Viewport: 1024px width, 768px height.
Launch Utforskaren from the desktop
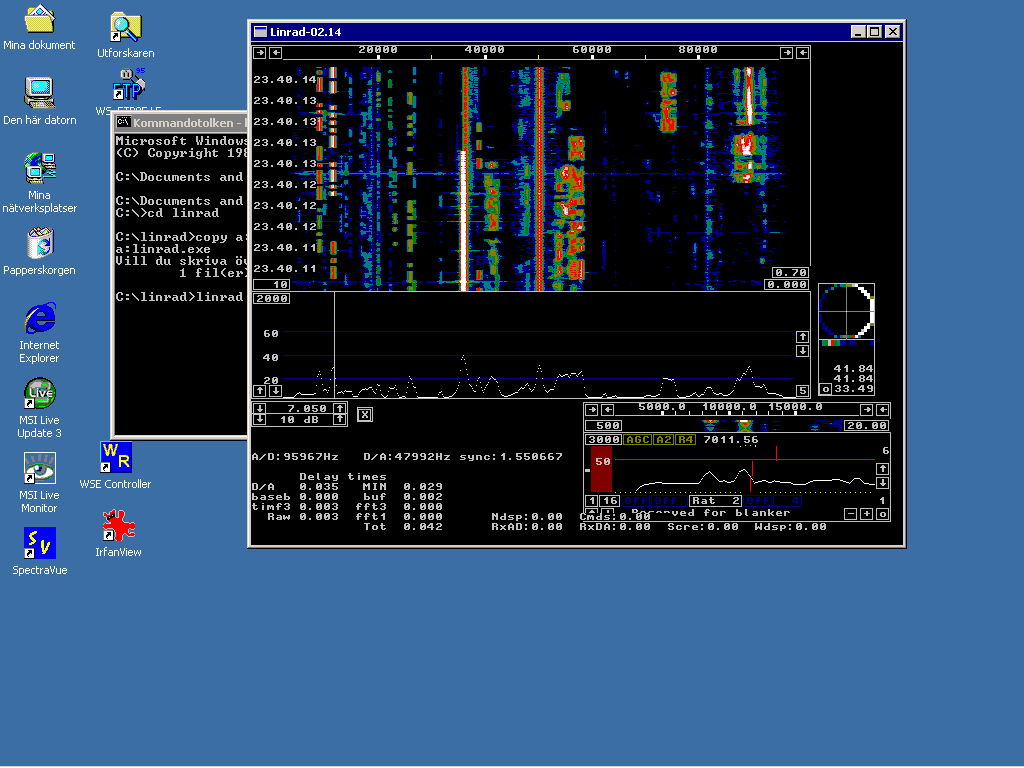click(125, 36)
